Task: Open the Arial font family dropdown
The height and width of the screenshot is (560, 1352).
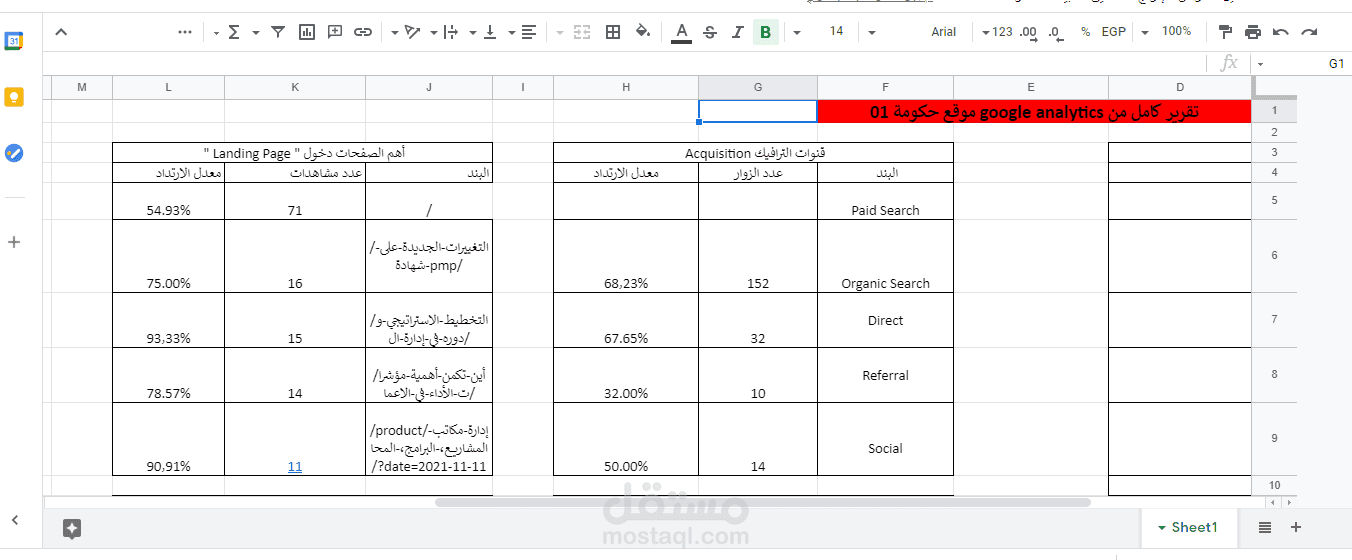Action: tap(872, 32)
